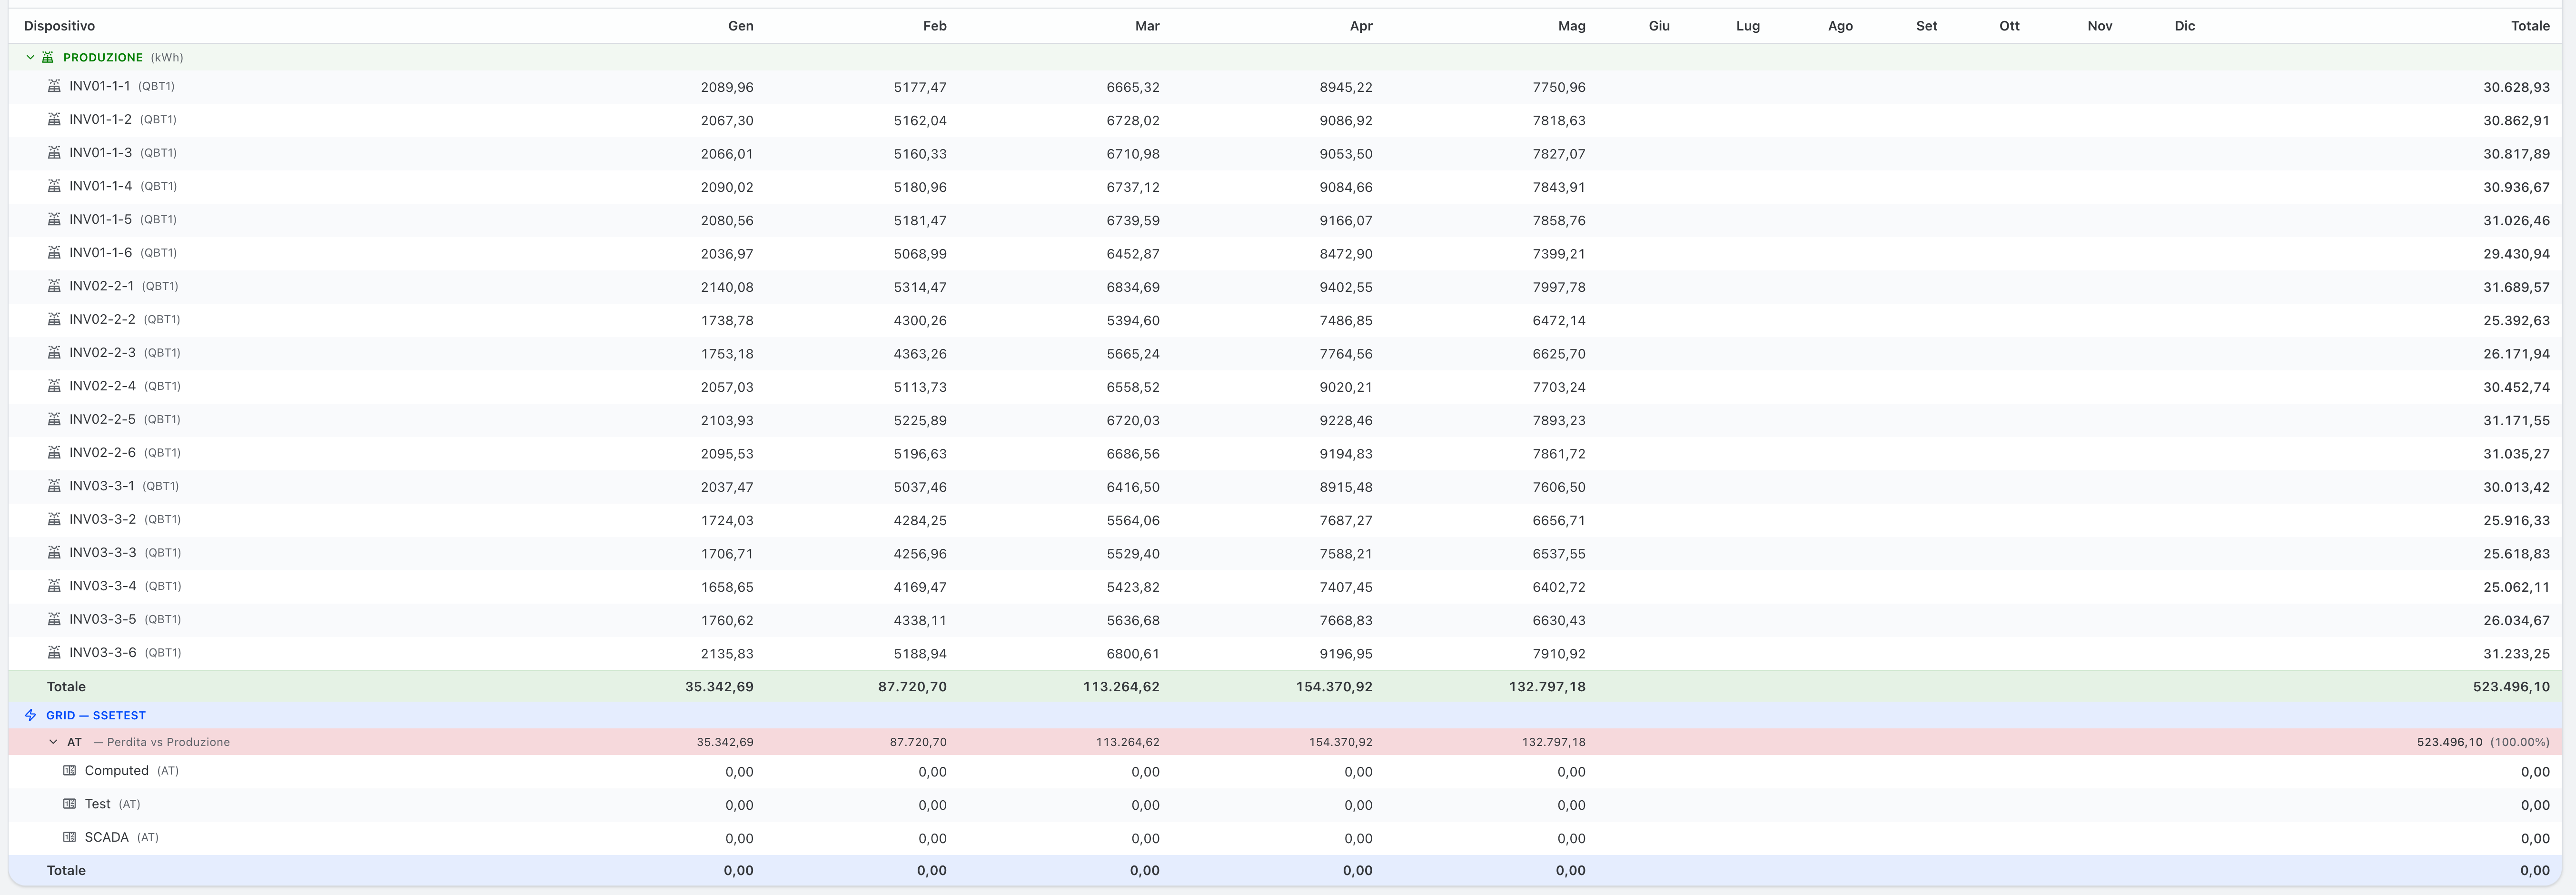2576x895 pixels.
Task: Collapse the PRODUZIONE group chevron
Action: pyautogui.click(x=30, y=57)
